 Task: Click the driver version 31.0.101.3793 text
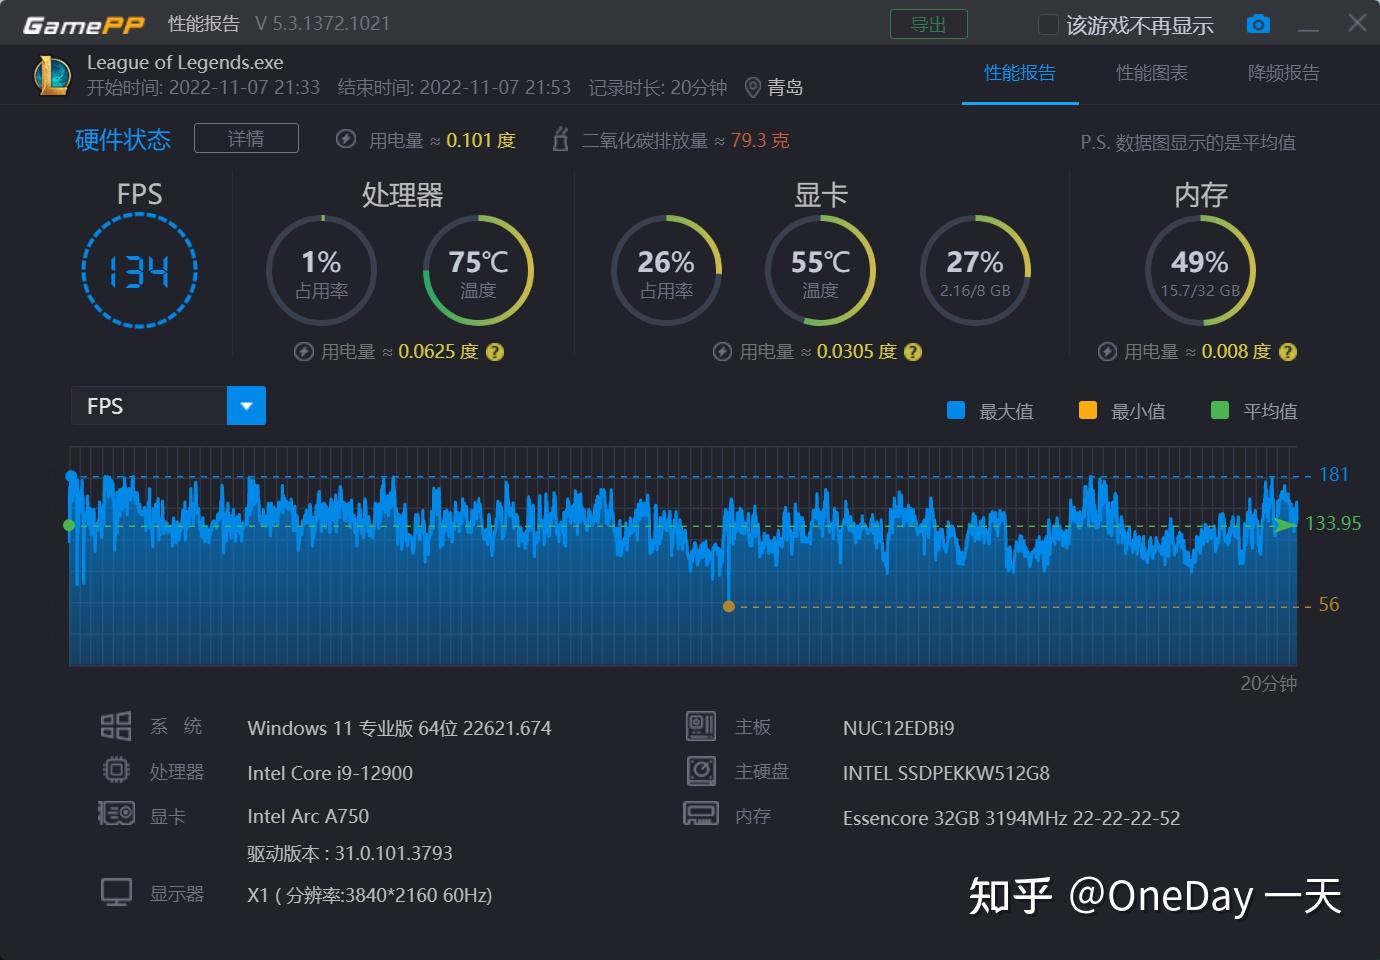click(x=350, y=853)
